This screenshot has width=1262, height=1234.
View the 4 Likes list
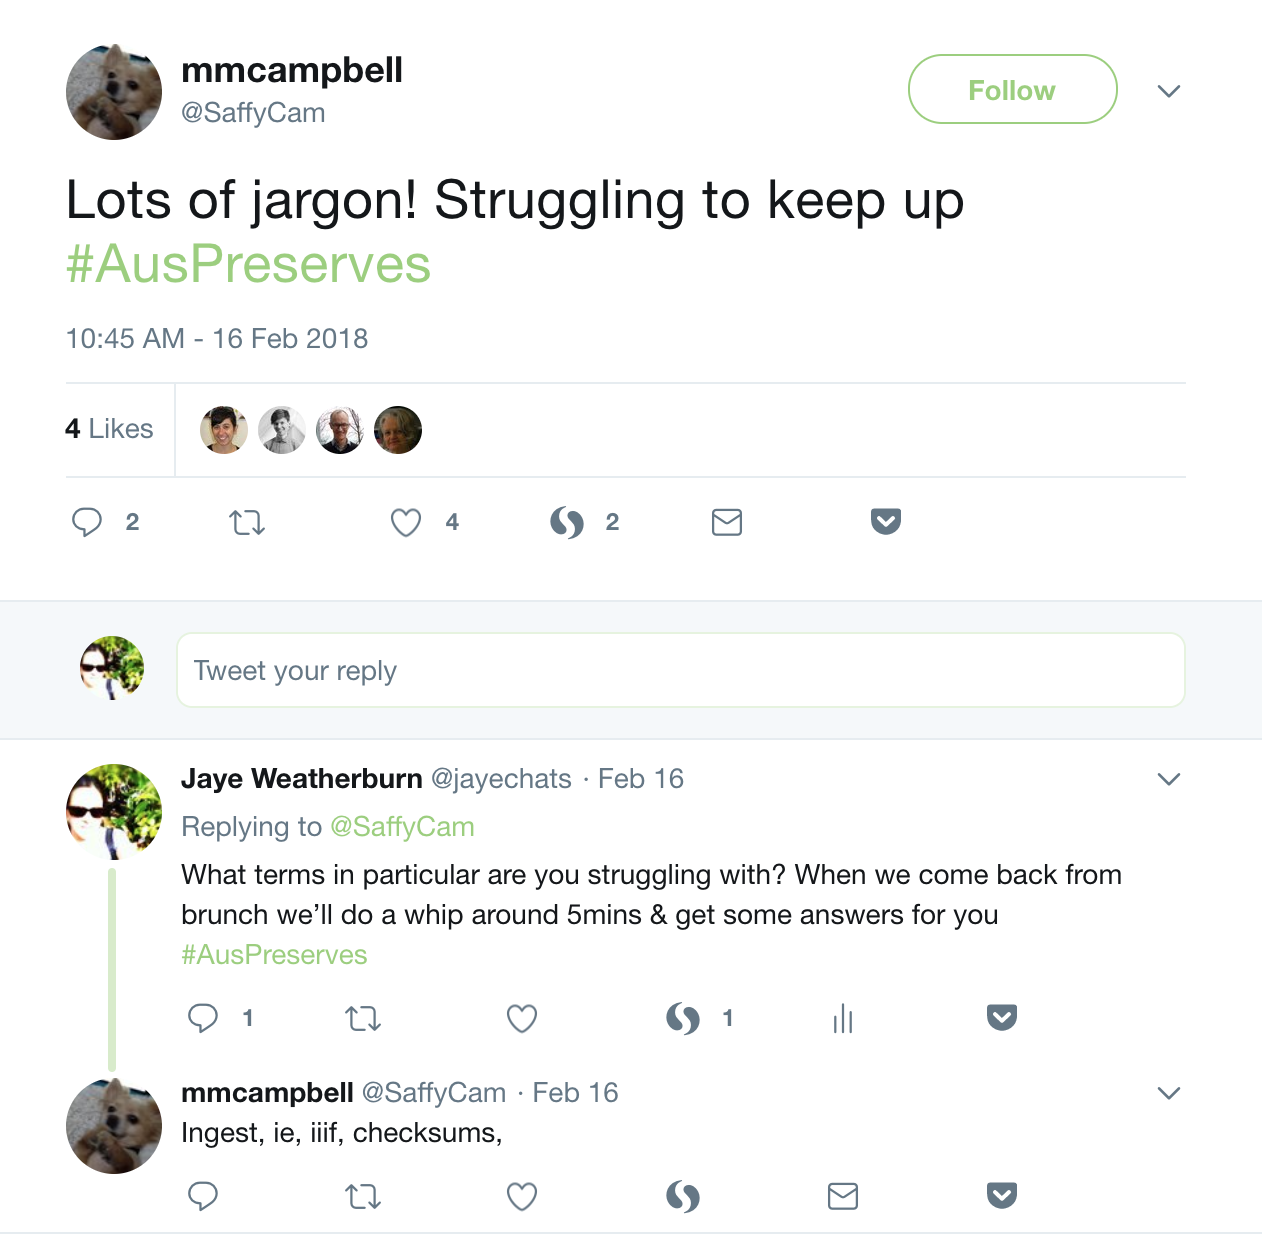109,429
